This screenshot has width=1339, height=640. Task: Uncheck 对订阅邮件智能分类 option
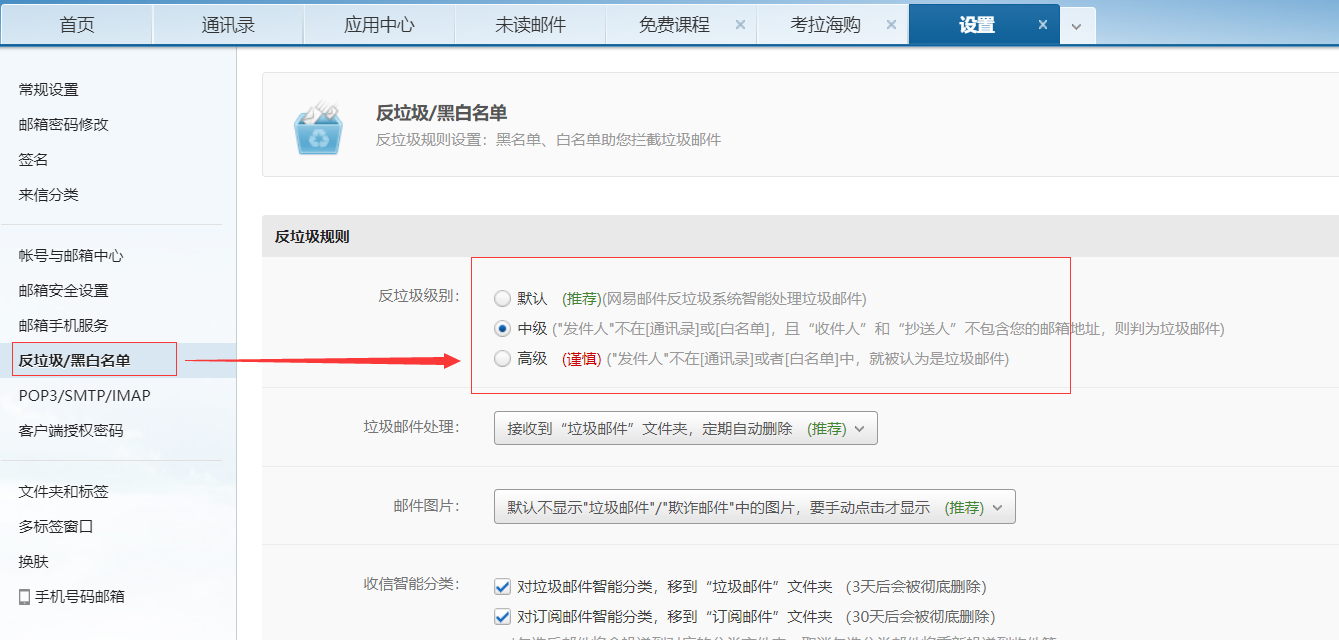point(501,617)
